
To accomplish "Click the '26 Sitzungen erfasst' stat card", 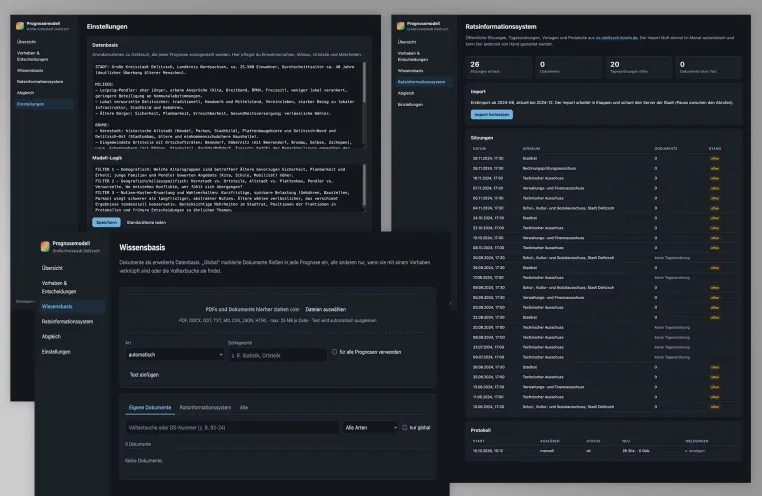I will [499, 67].
